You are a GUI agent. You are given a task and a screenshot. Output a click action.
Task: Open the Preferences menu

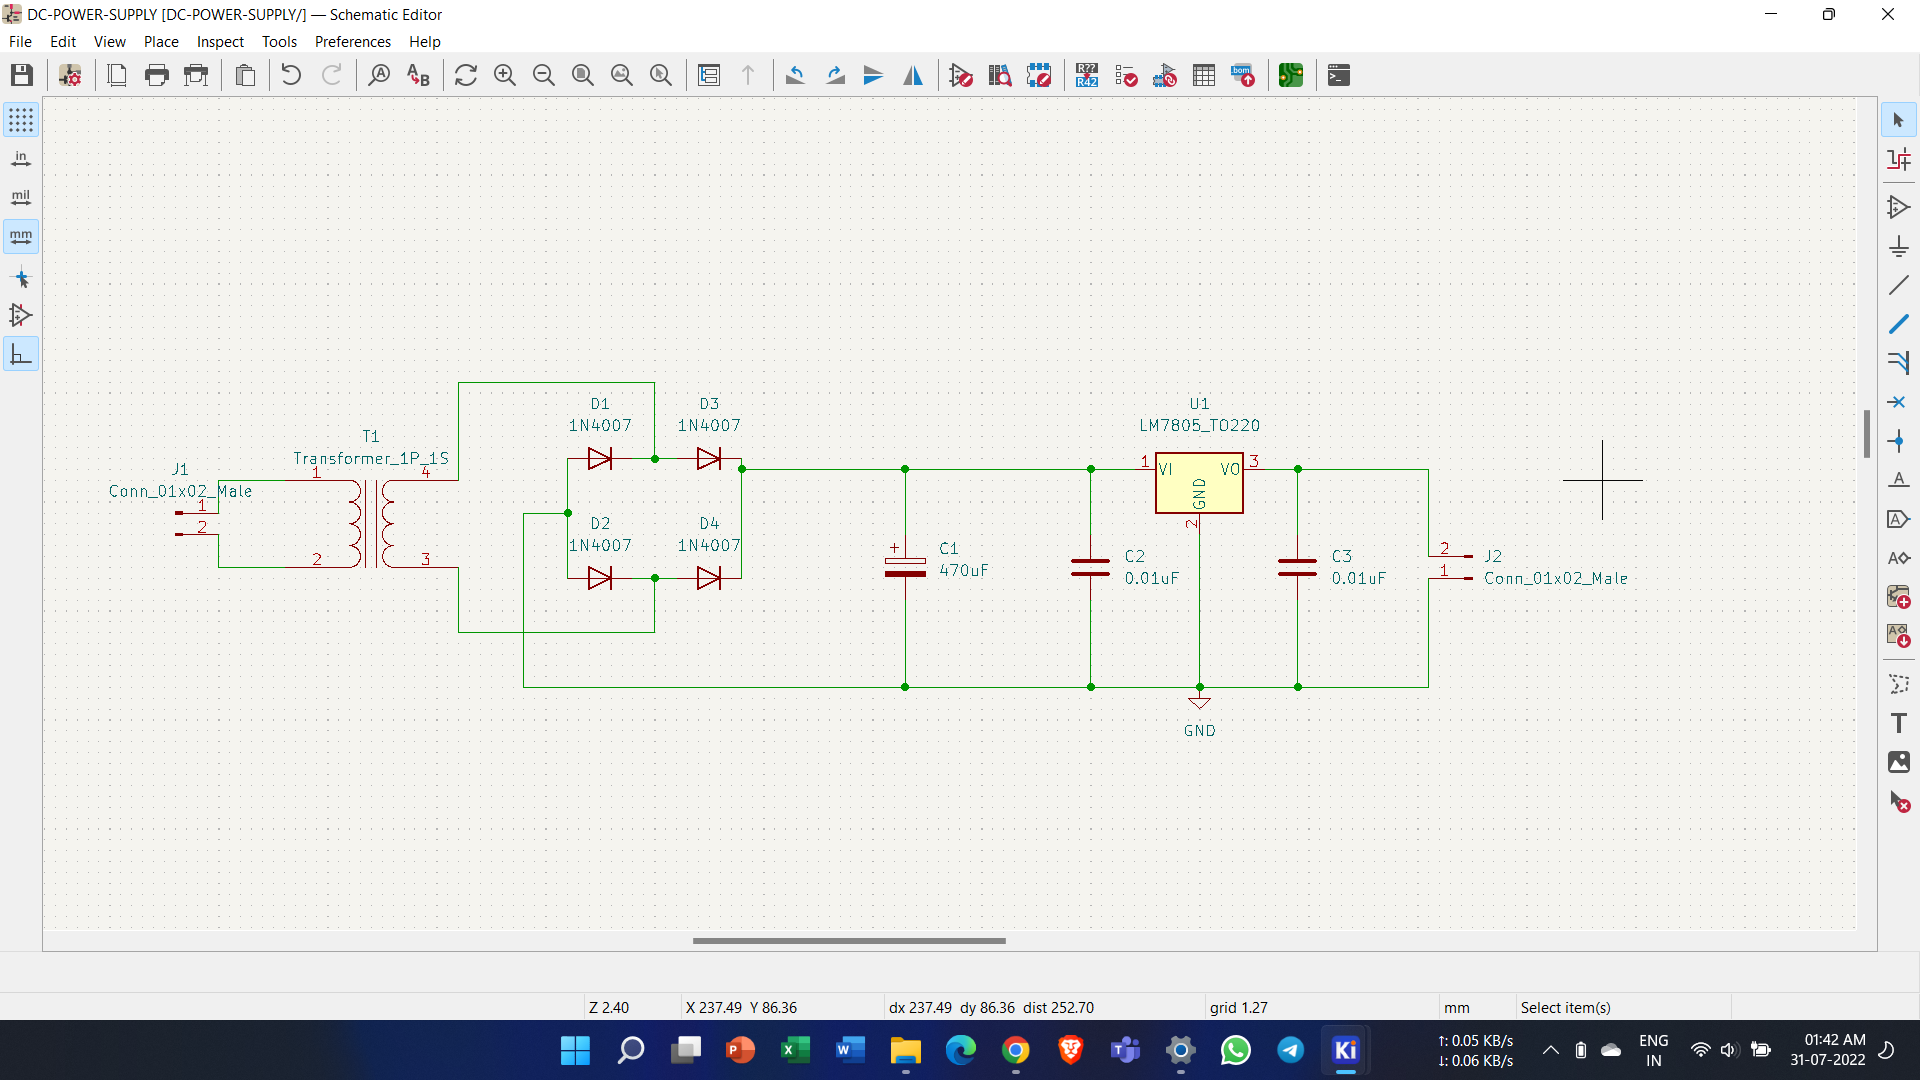(352, 42)
